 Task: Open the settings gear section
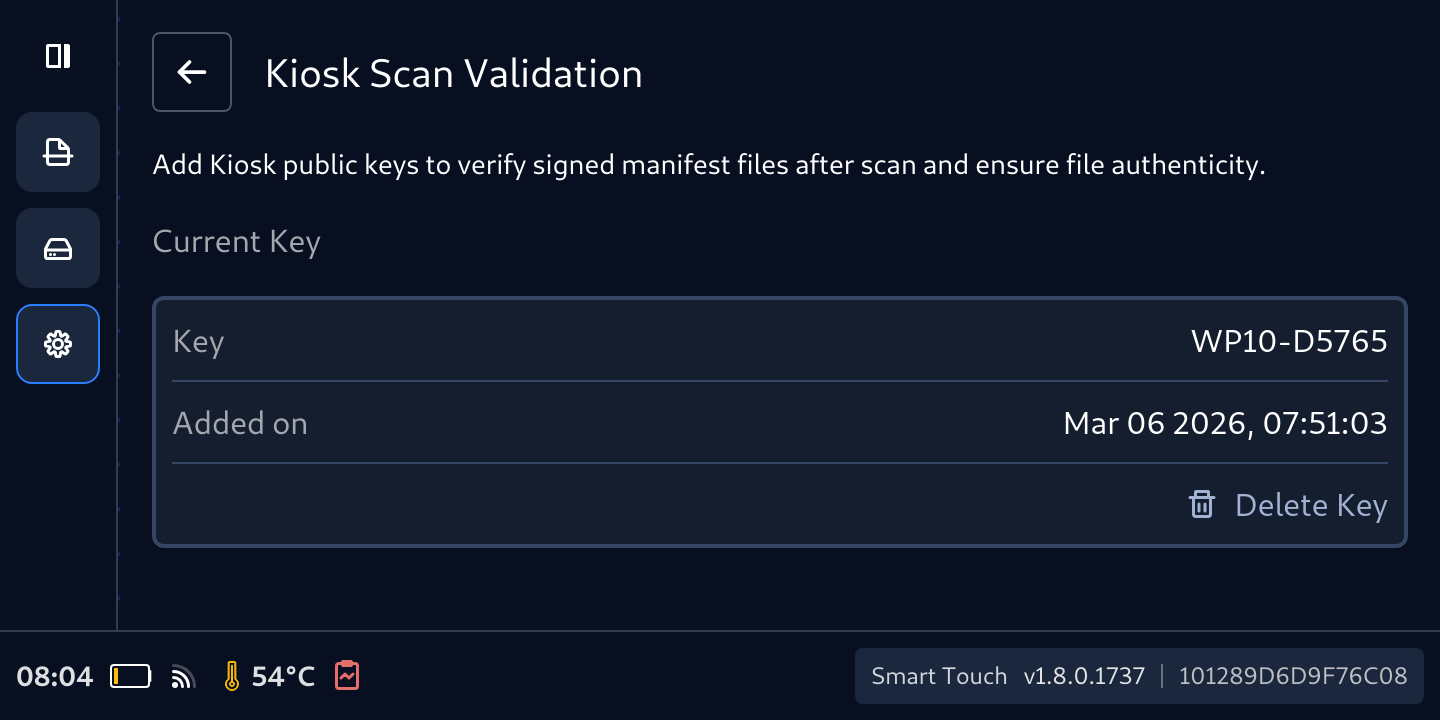(58, 344)
